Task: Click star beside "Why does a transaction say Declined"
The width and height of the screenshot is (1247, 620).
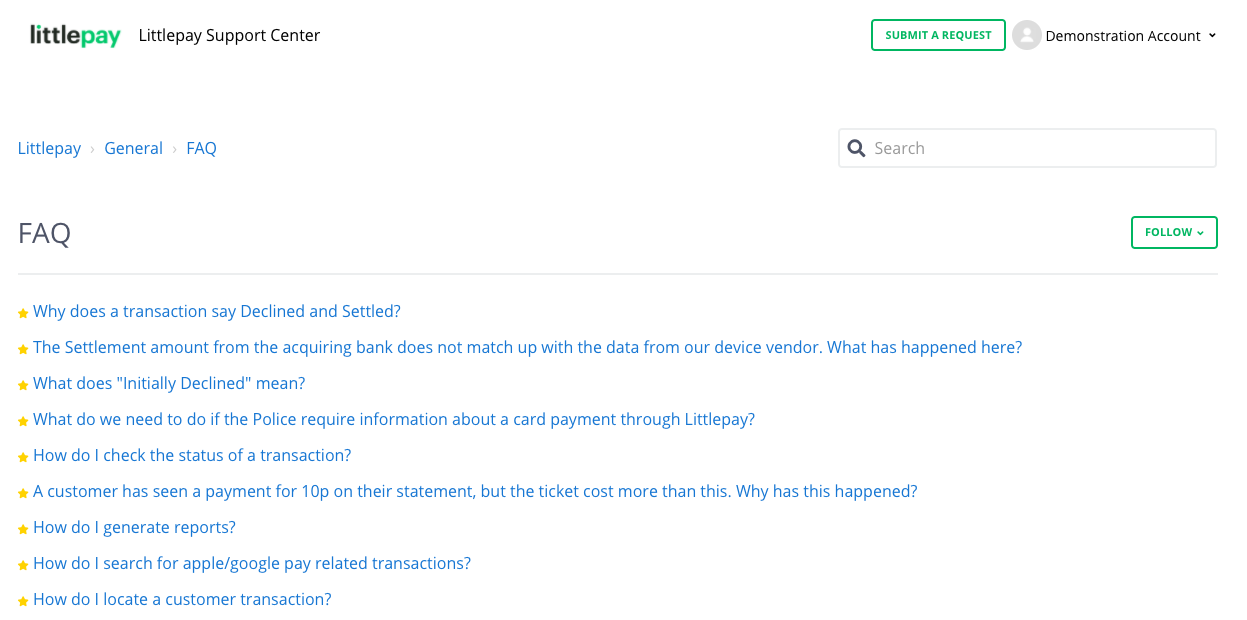Action: coord(23,313)
